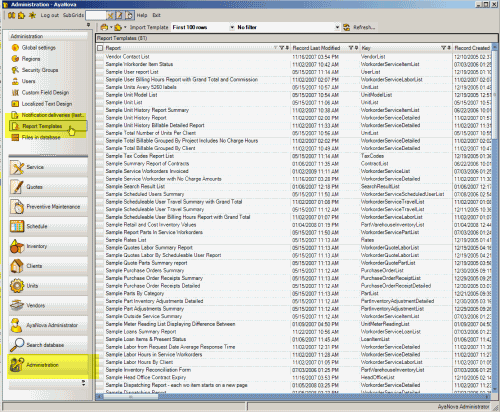This screenshot has width=500, height=412.
Task: Toggle the header checkbox beside Report column
Action: [100, 48]
